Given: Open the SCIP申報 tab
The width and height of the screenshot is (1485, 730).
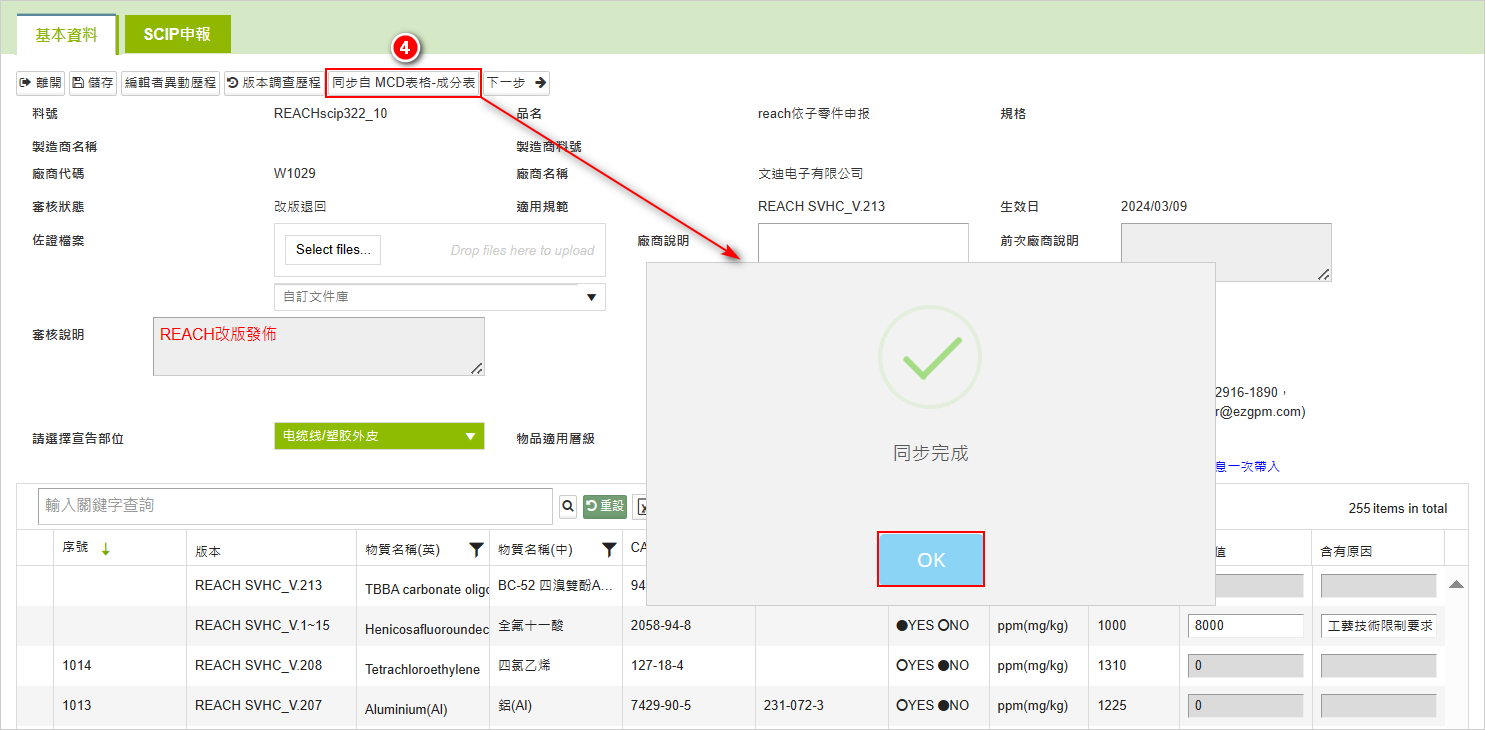Looking at the screenshot, I should click(177, 34).
